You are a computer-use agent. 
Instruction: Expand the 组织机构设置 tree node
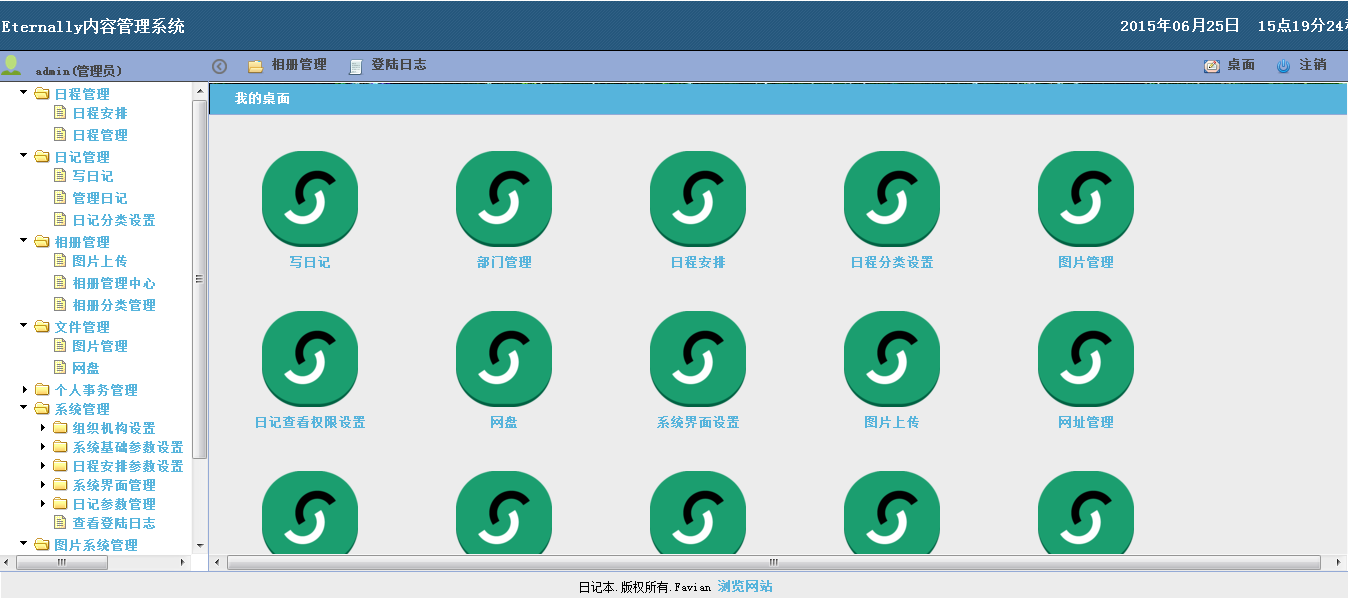point(43,428)
